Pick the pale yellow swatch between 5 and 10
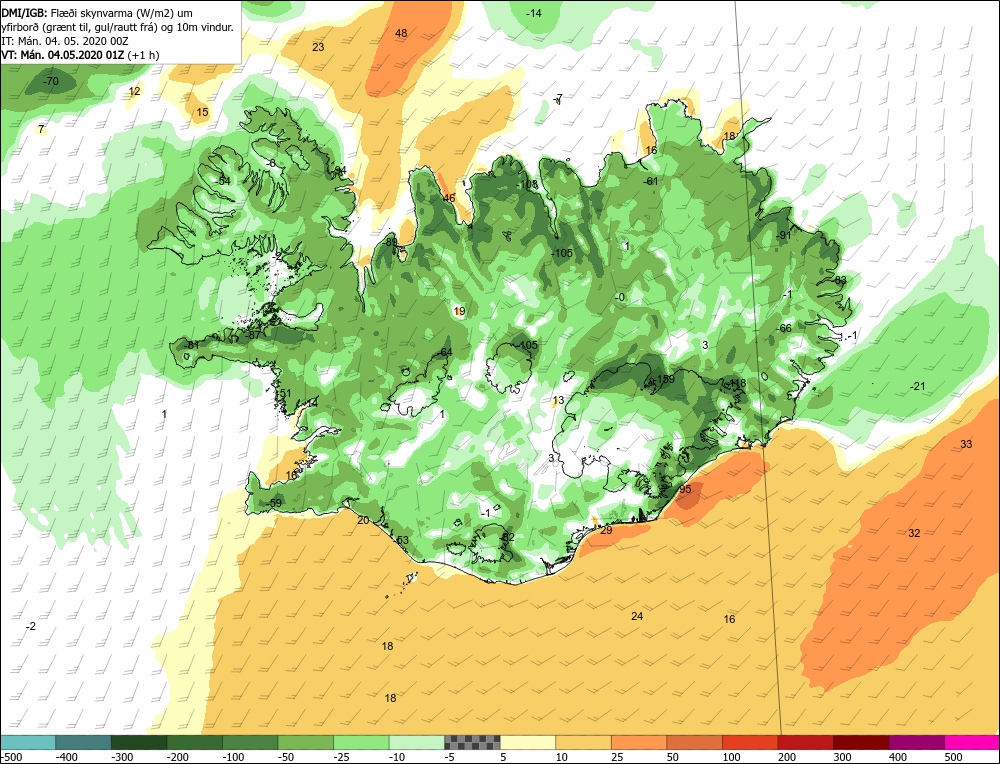Screen dimensions: 1000x764 527,742
